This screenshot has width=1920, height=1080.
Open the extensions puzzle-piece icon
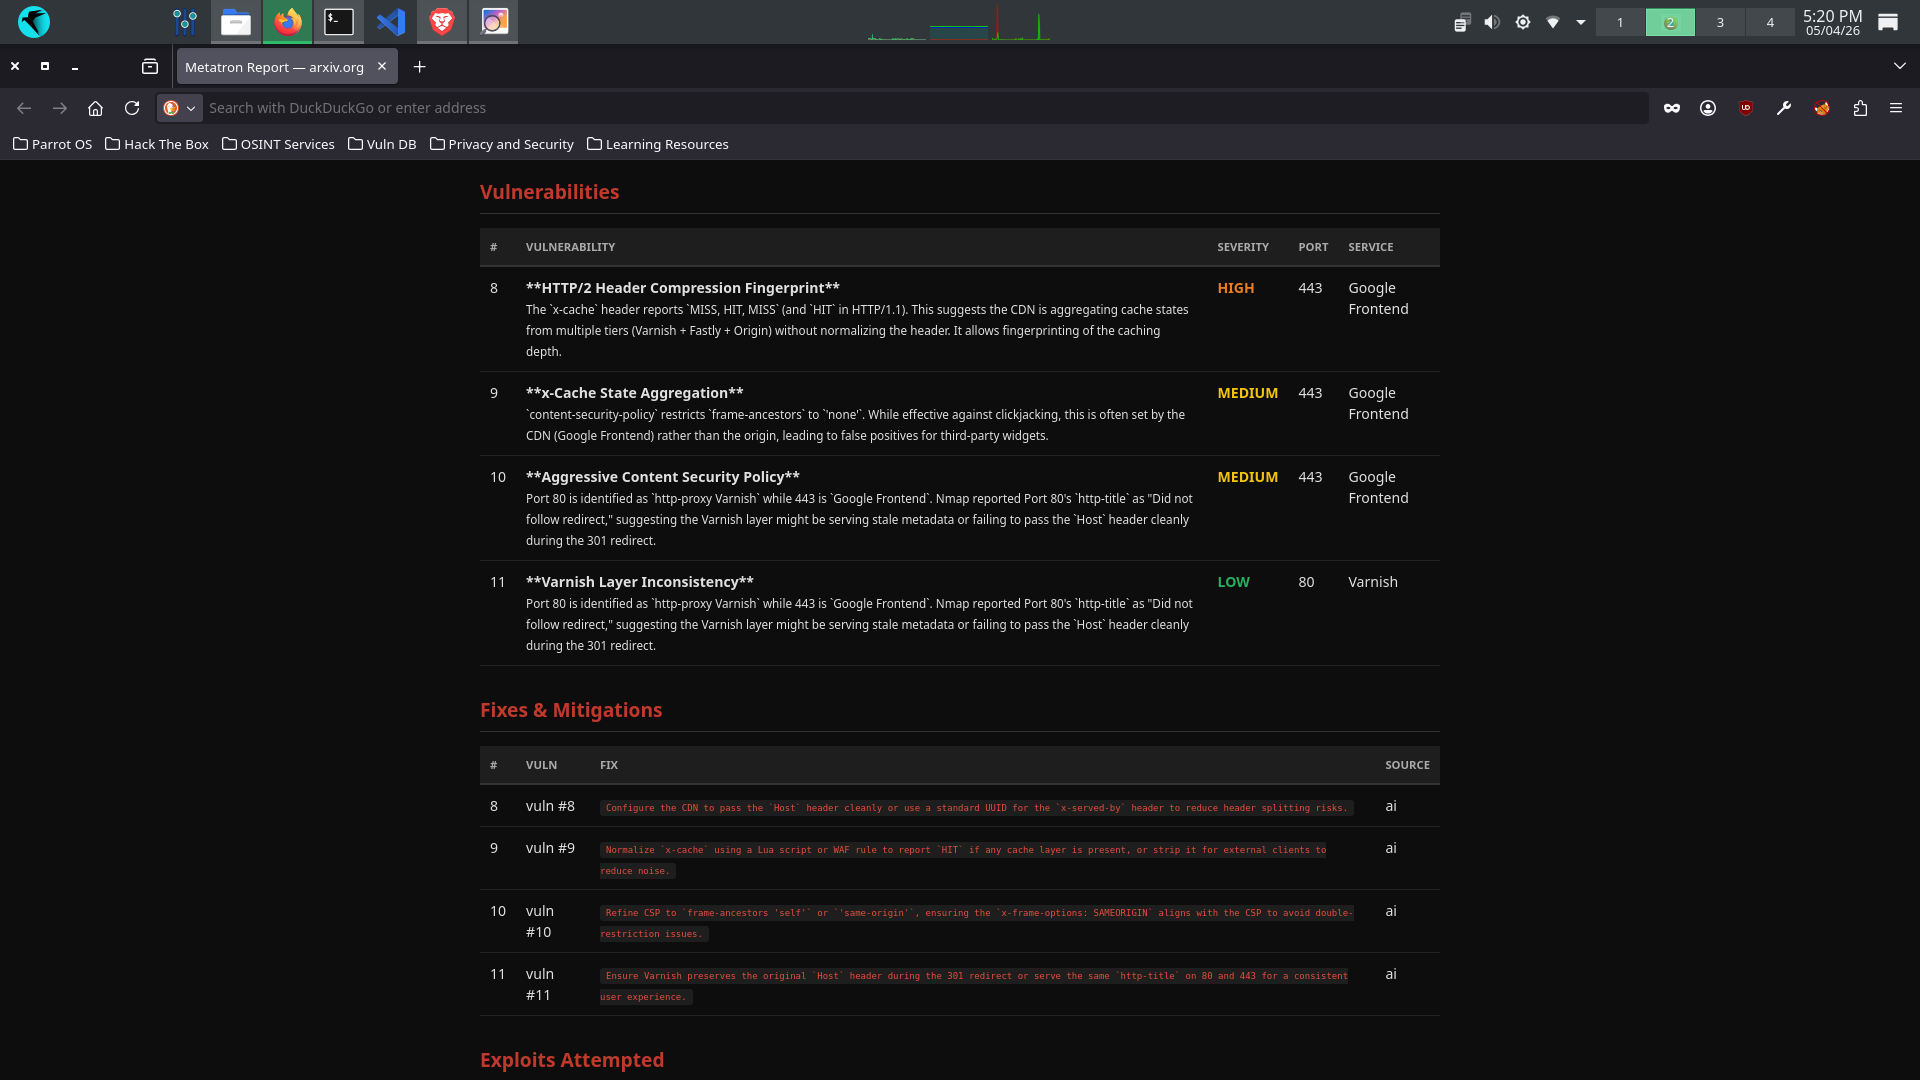pyautogui.click(x=1860, y=107)
